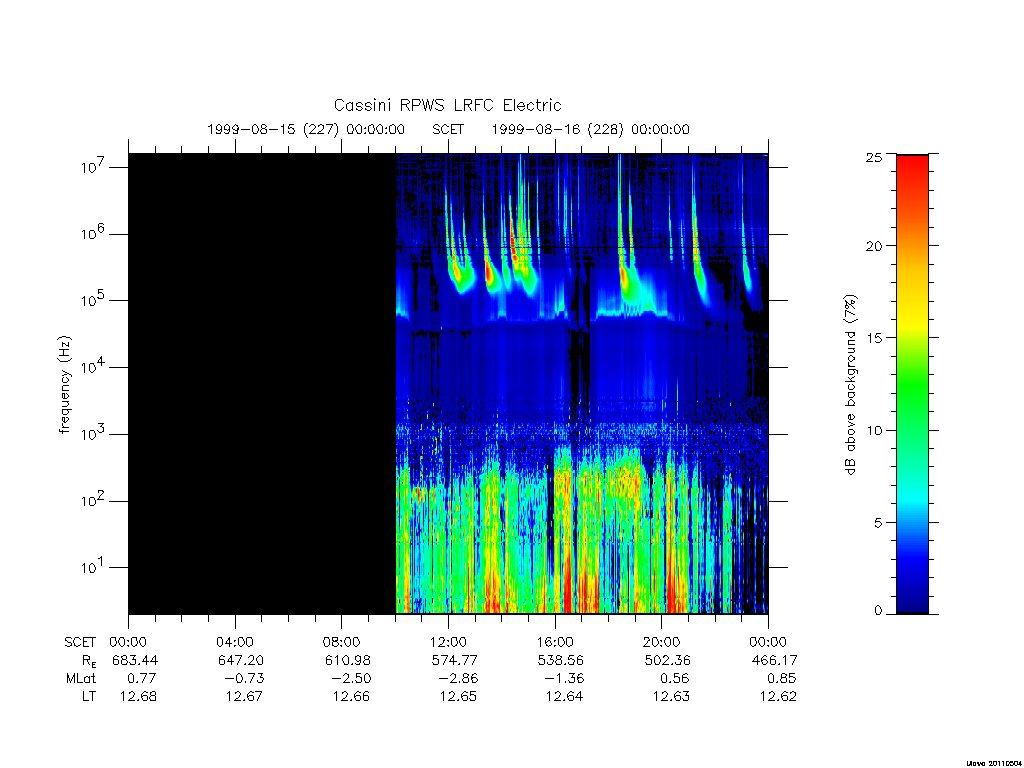This screenshot has height=768, width=1024.
Task: Click the 10^2 frequency tick label
Action: tap(95, 500)
